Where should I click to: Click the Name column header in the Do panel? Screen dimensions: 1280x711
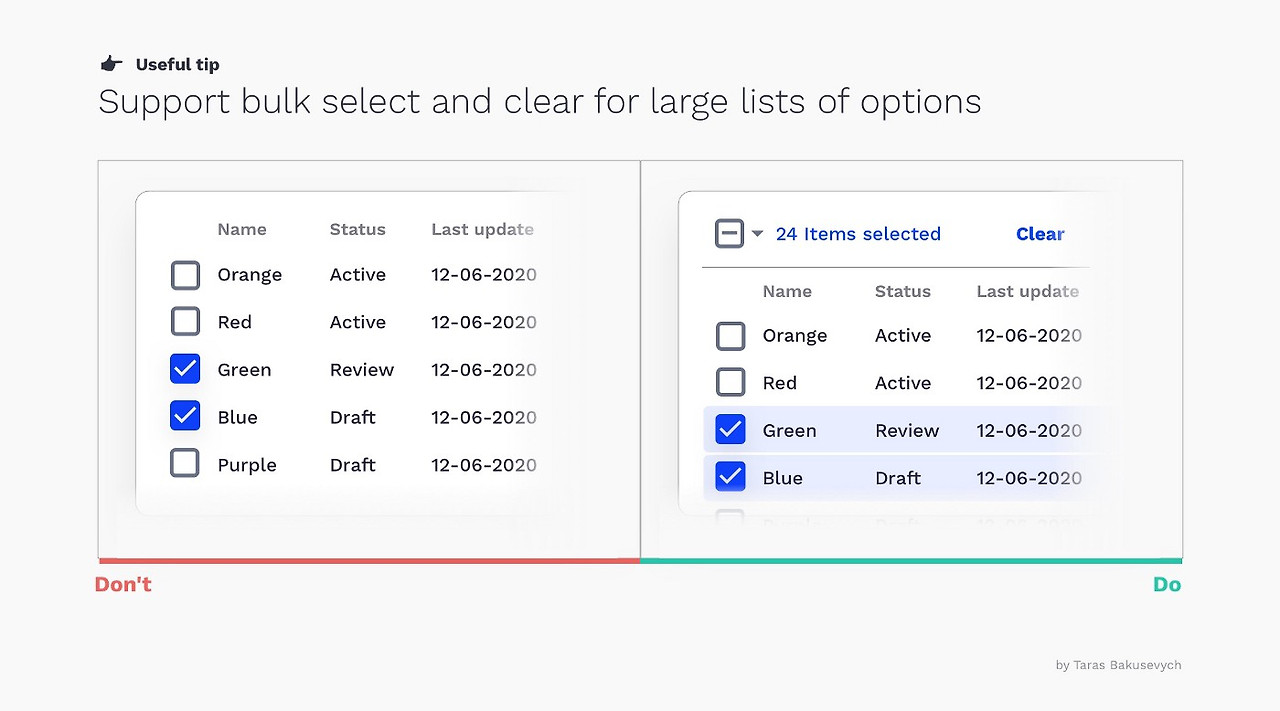coord(787,291)
